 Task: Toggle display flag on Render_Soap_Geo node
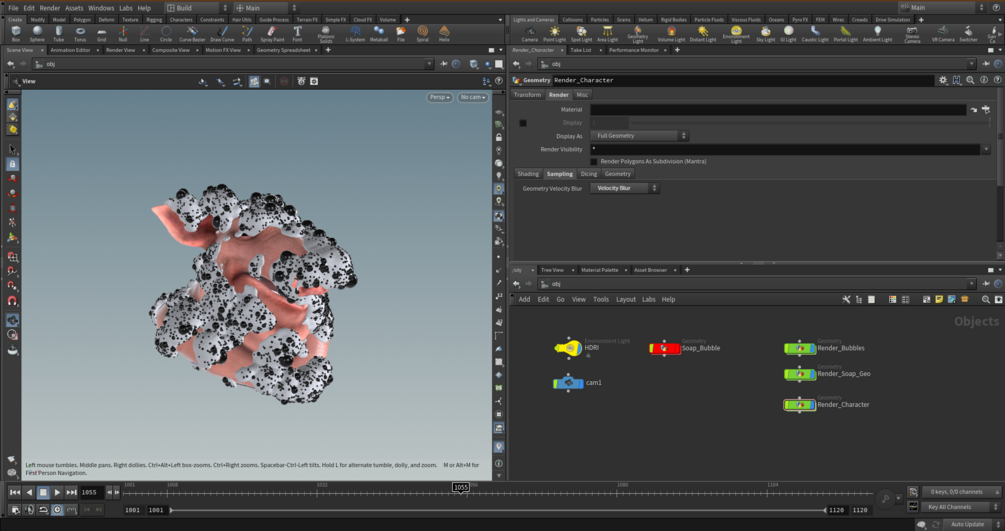pos(812,374)
